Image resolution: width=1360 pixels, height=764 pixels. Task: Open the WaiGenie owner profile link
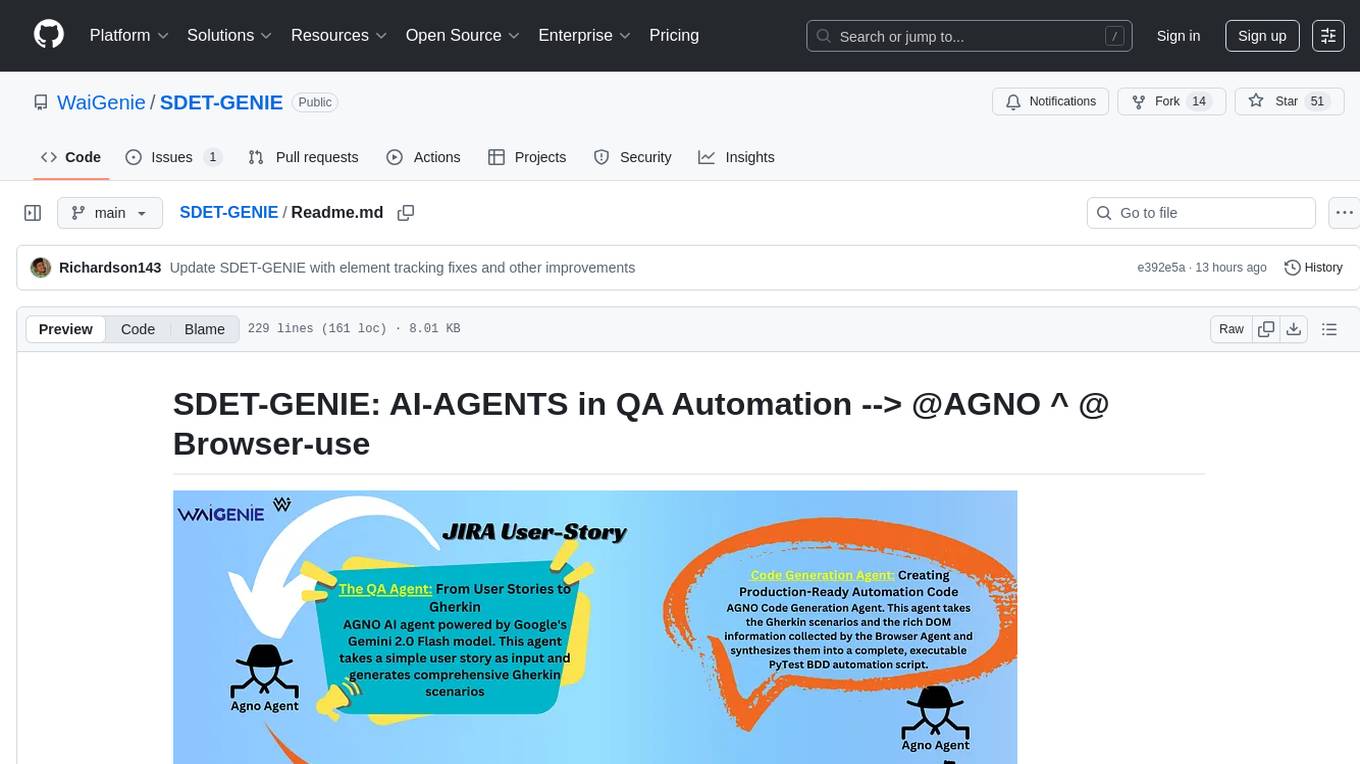pyautogui.click(x=101, y=102)
